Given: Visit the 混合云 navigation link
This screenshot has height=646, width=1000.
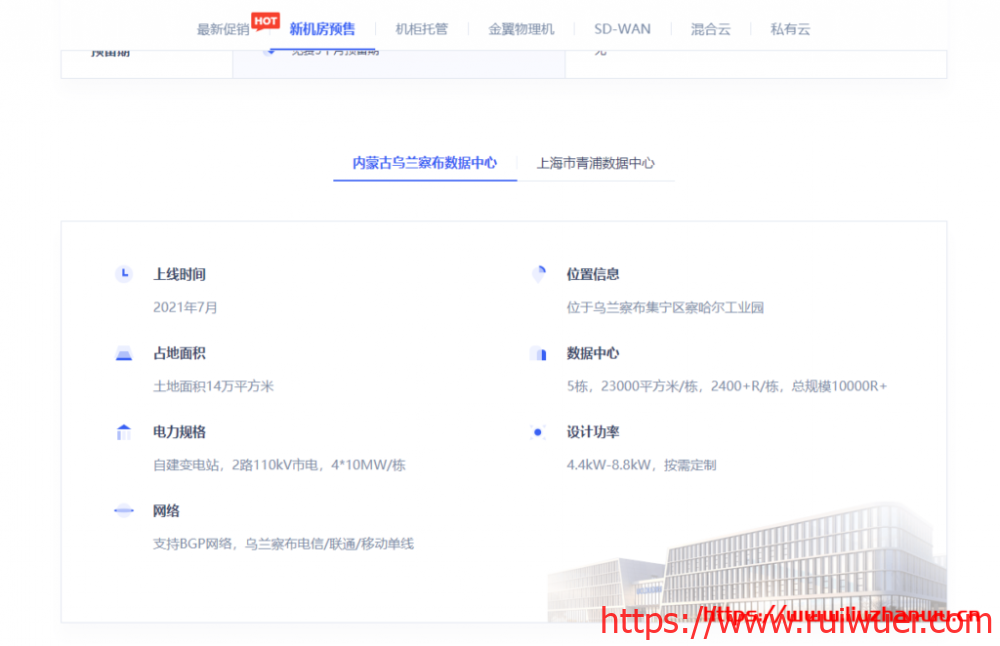Looking at the screenshot, I should pos(710,30).
